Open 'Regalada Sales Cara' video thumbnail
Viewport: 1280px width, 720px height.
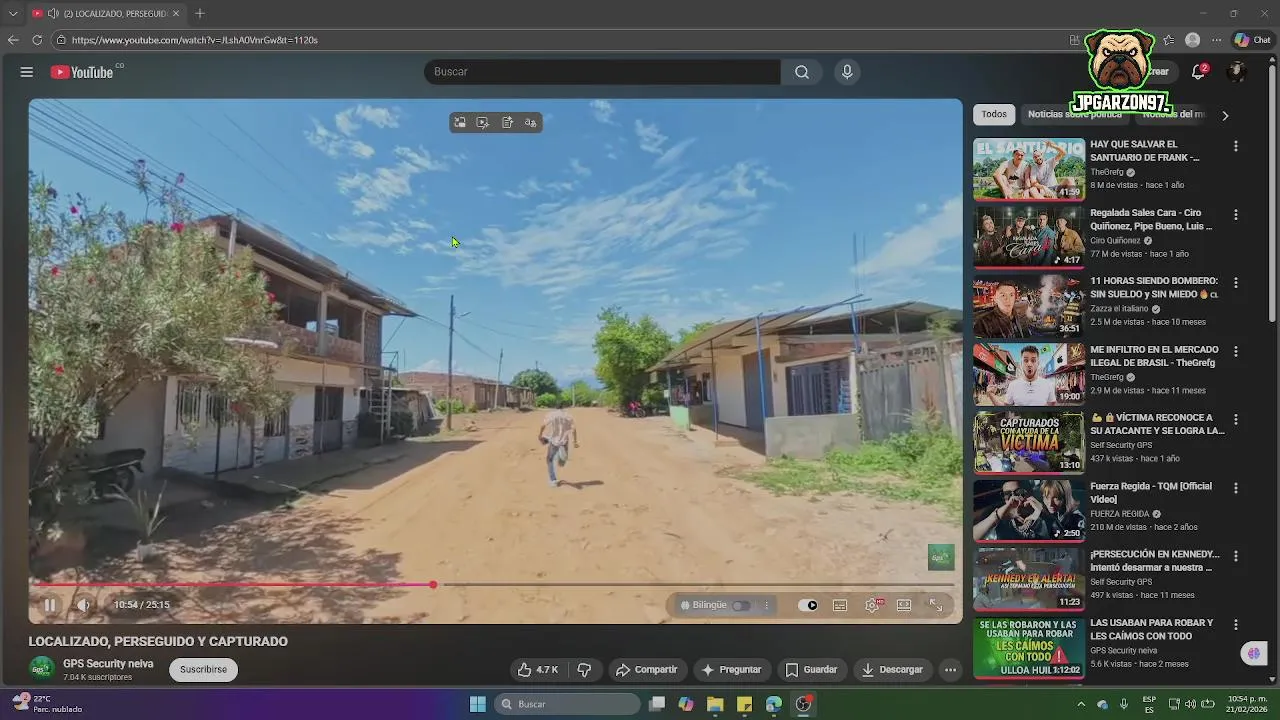[x=1029, y=237]
